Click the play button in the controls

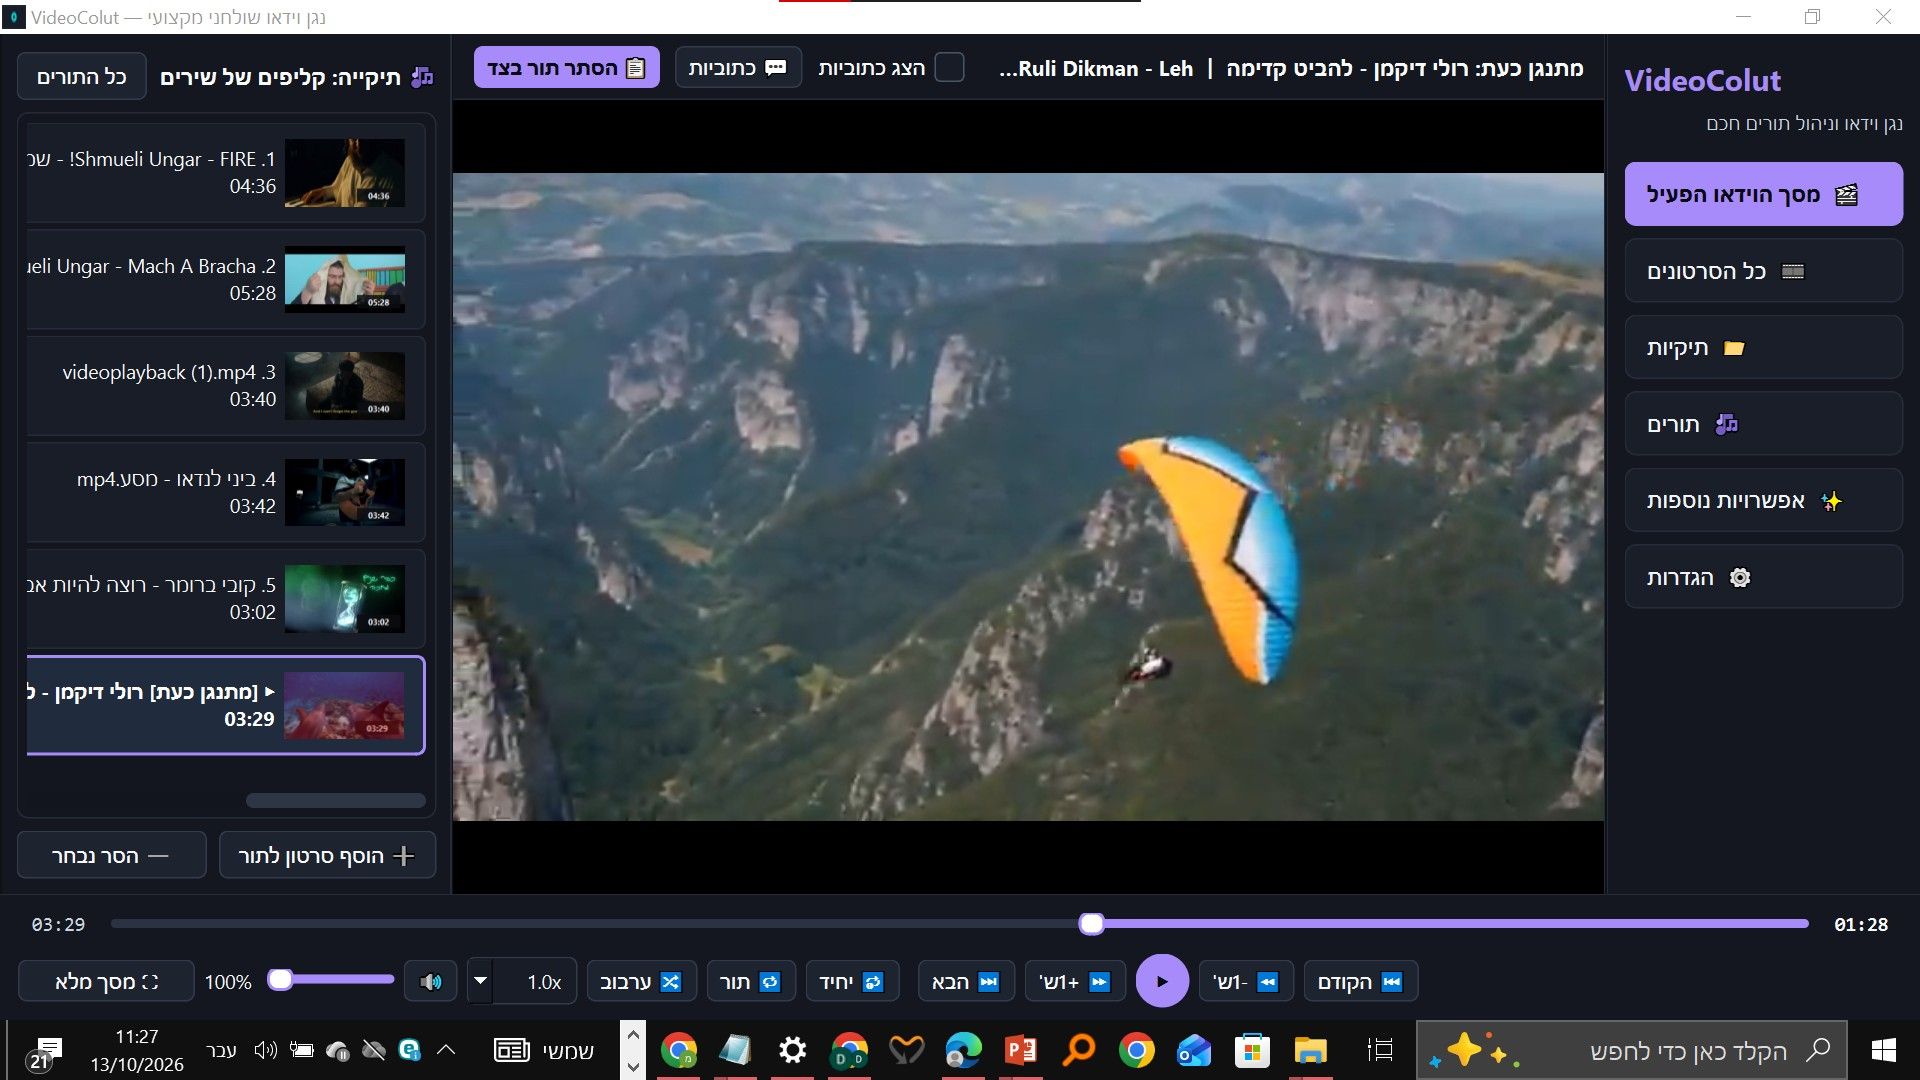(x=1162, y=982)
